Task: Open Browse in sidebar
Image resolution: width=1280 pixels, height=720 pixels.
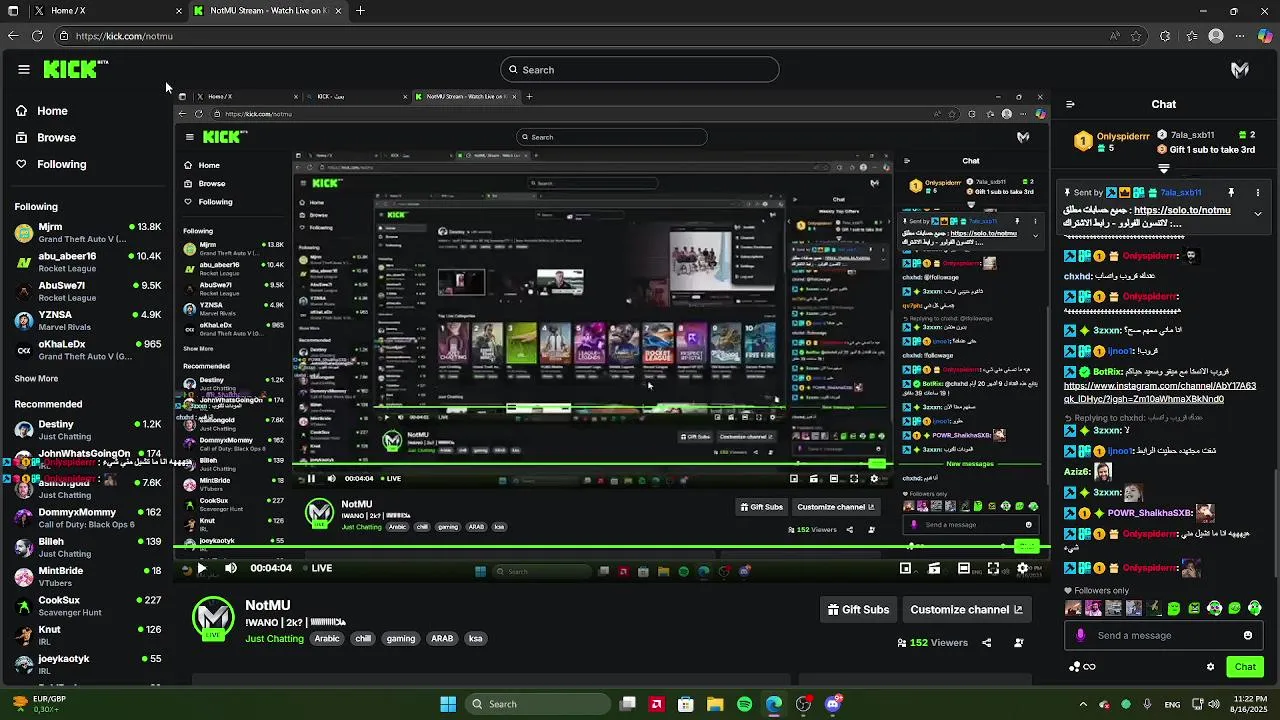Action: coord(56,137)
